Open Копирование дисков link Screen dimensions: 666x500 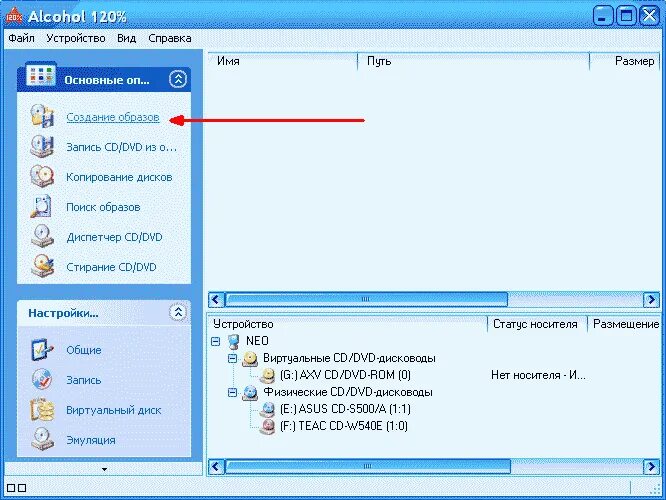(119, 177)
